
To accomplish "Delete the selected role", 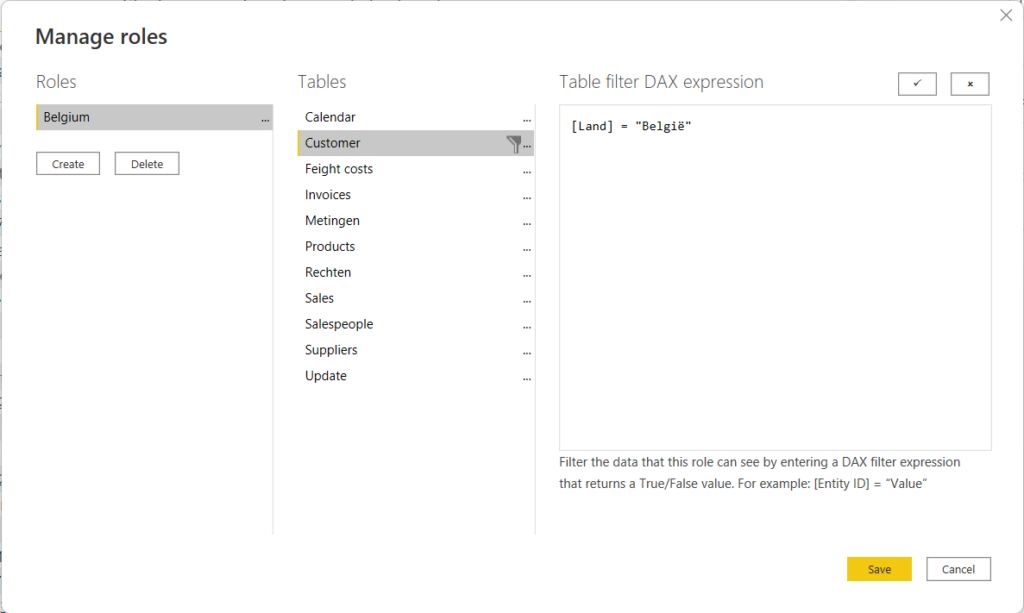I will point(147,164).
